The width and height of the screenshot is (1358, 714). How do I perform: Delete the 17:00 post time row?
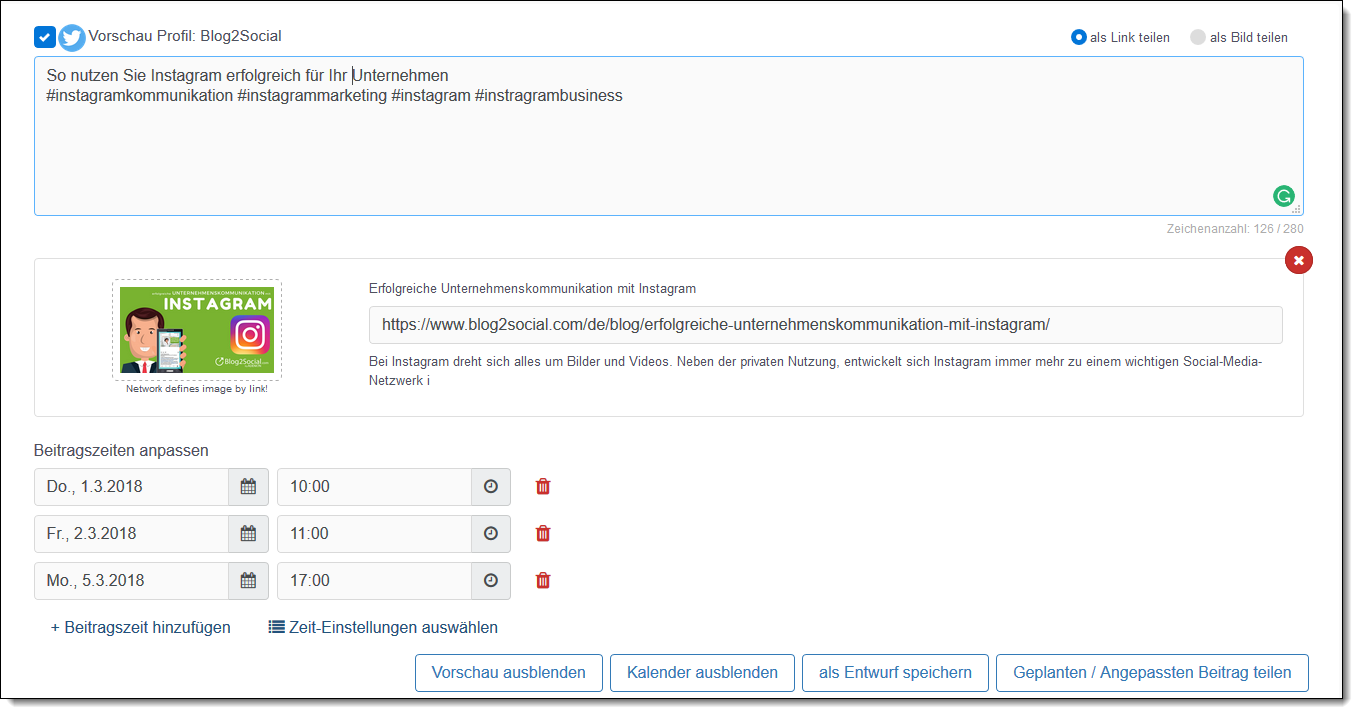[543, 581]
